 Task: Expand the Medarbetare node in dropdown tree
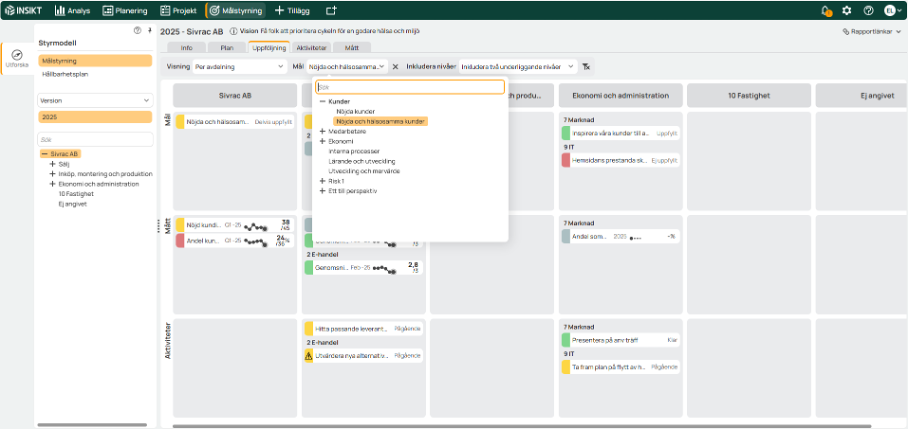[322, 131]
